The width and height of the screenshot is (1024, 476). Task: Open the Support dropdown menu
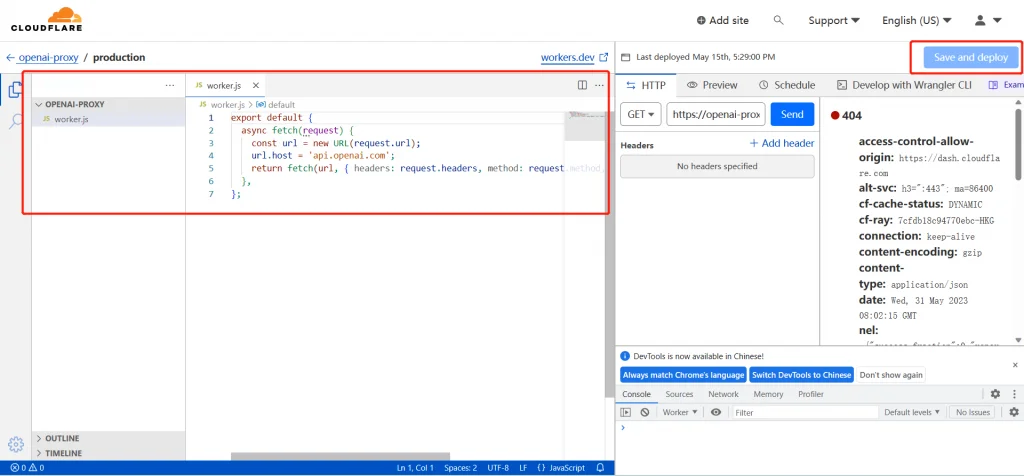(x=834, y=20)
